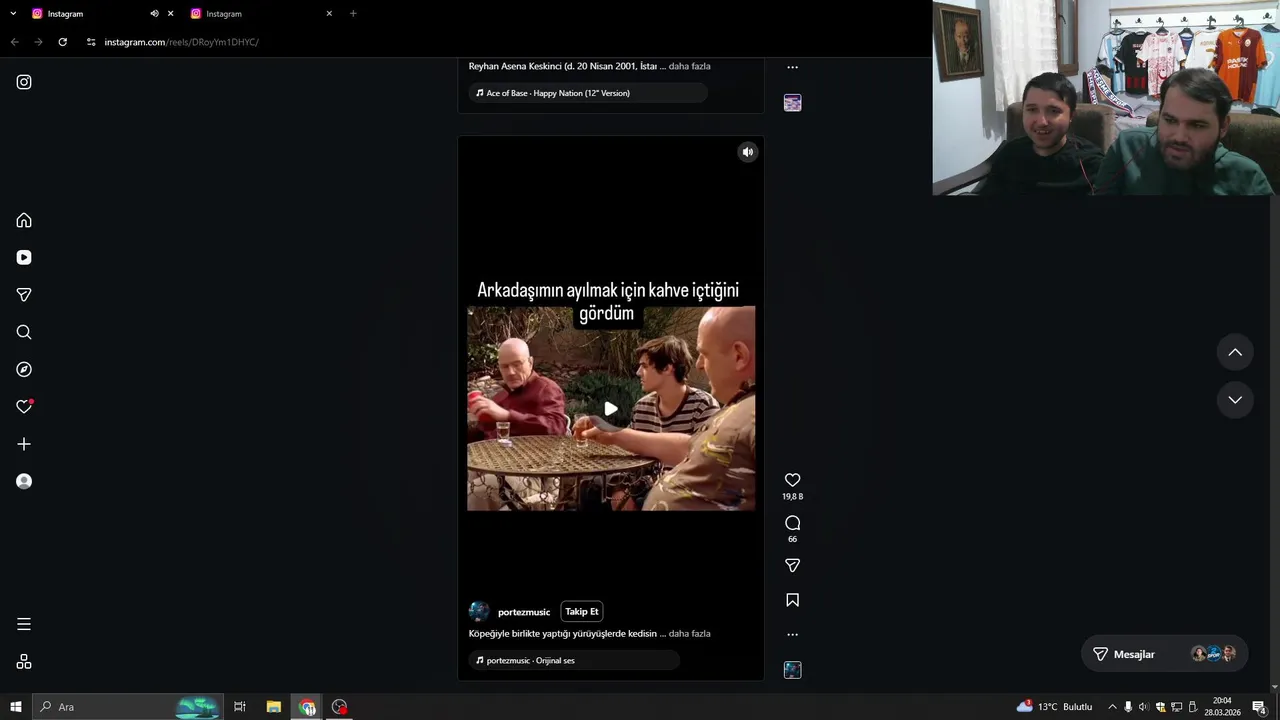This screenshot has height=720, width=1280.
Task: Like the portezmusic reel
Action: click(792, 480)
